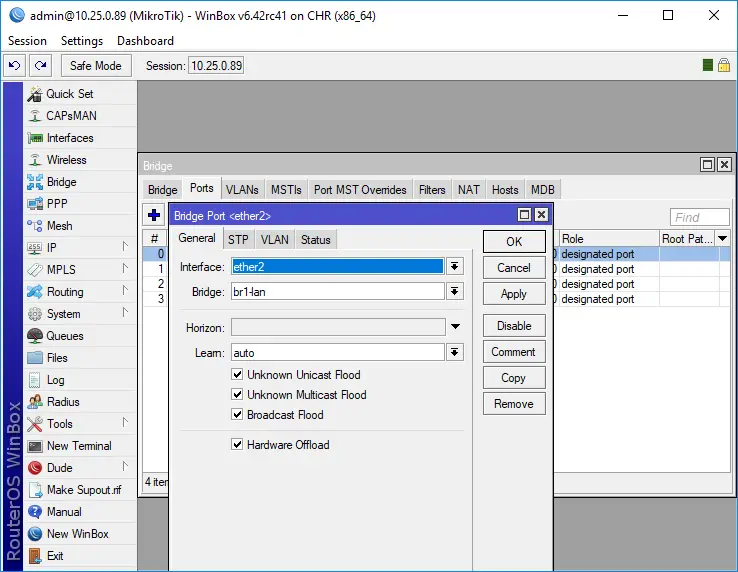Click the Dude sidebar icon

pos(35,468)
